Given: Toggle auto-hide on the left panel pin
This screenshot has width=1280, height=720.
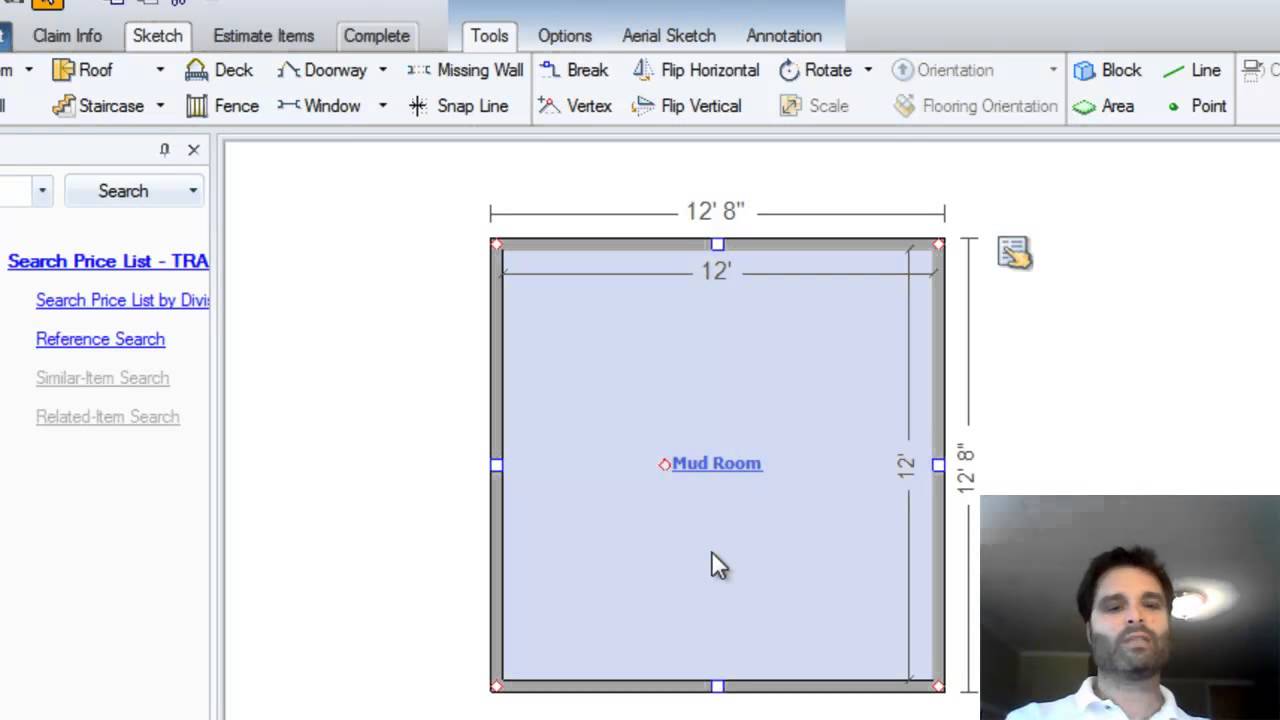Looking at the screenshot, I should (165, 149).
